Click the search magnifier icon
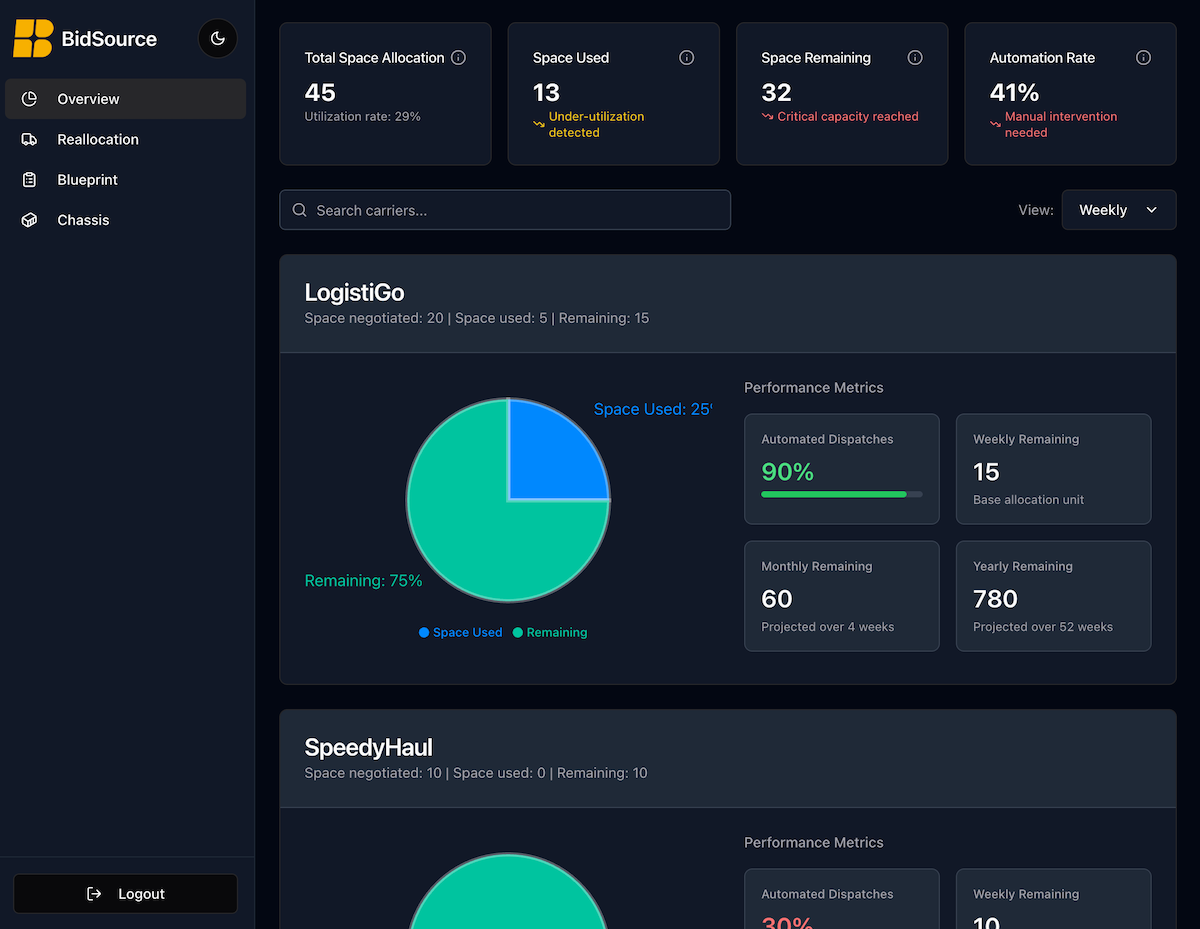The width and height of the screenshot is (1200, 929). (x=299, y=210)
